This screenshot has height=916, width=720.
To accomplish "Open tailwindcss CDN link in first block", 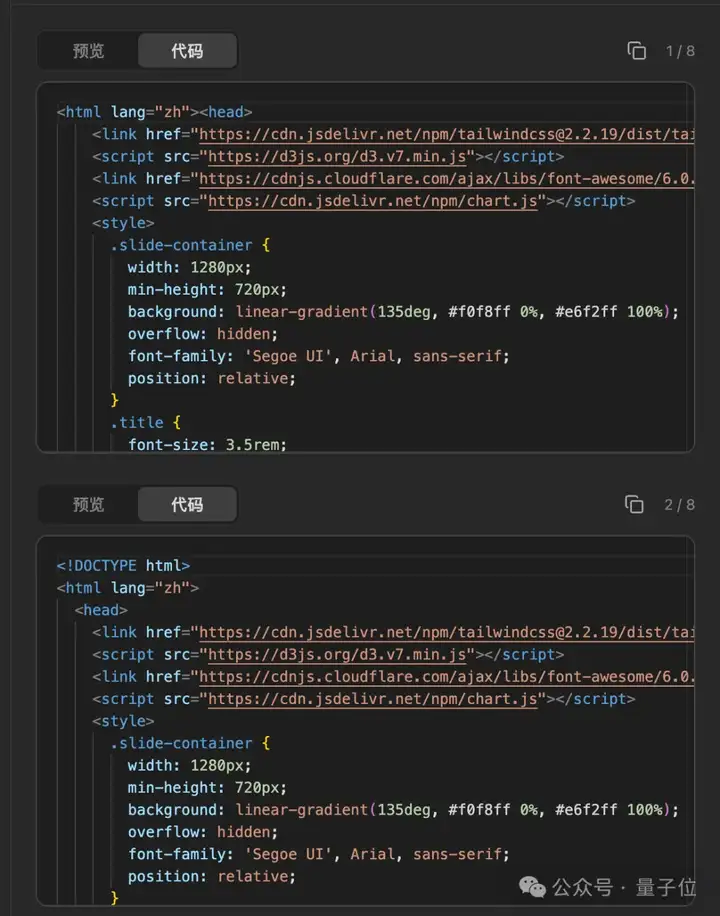I will click(x=445, y=134).
